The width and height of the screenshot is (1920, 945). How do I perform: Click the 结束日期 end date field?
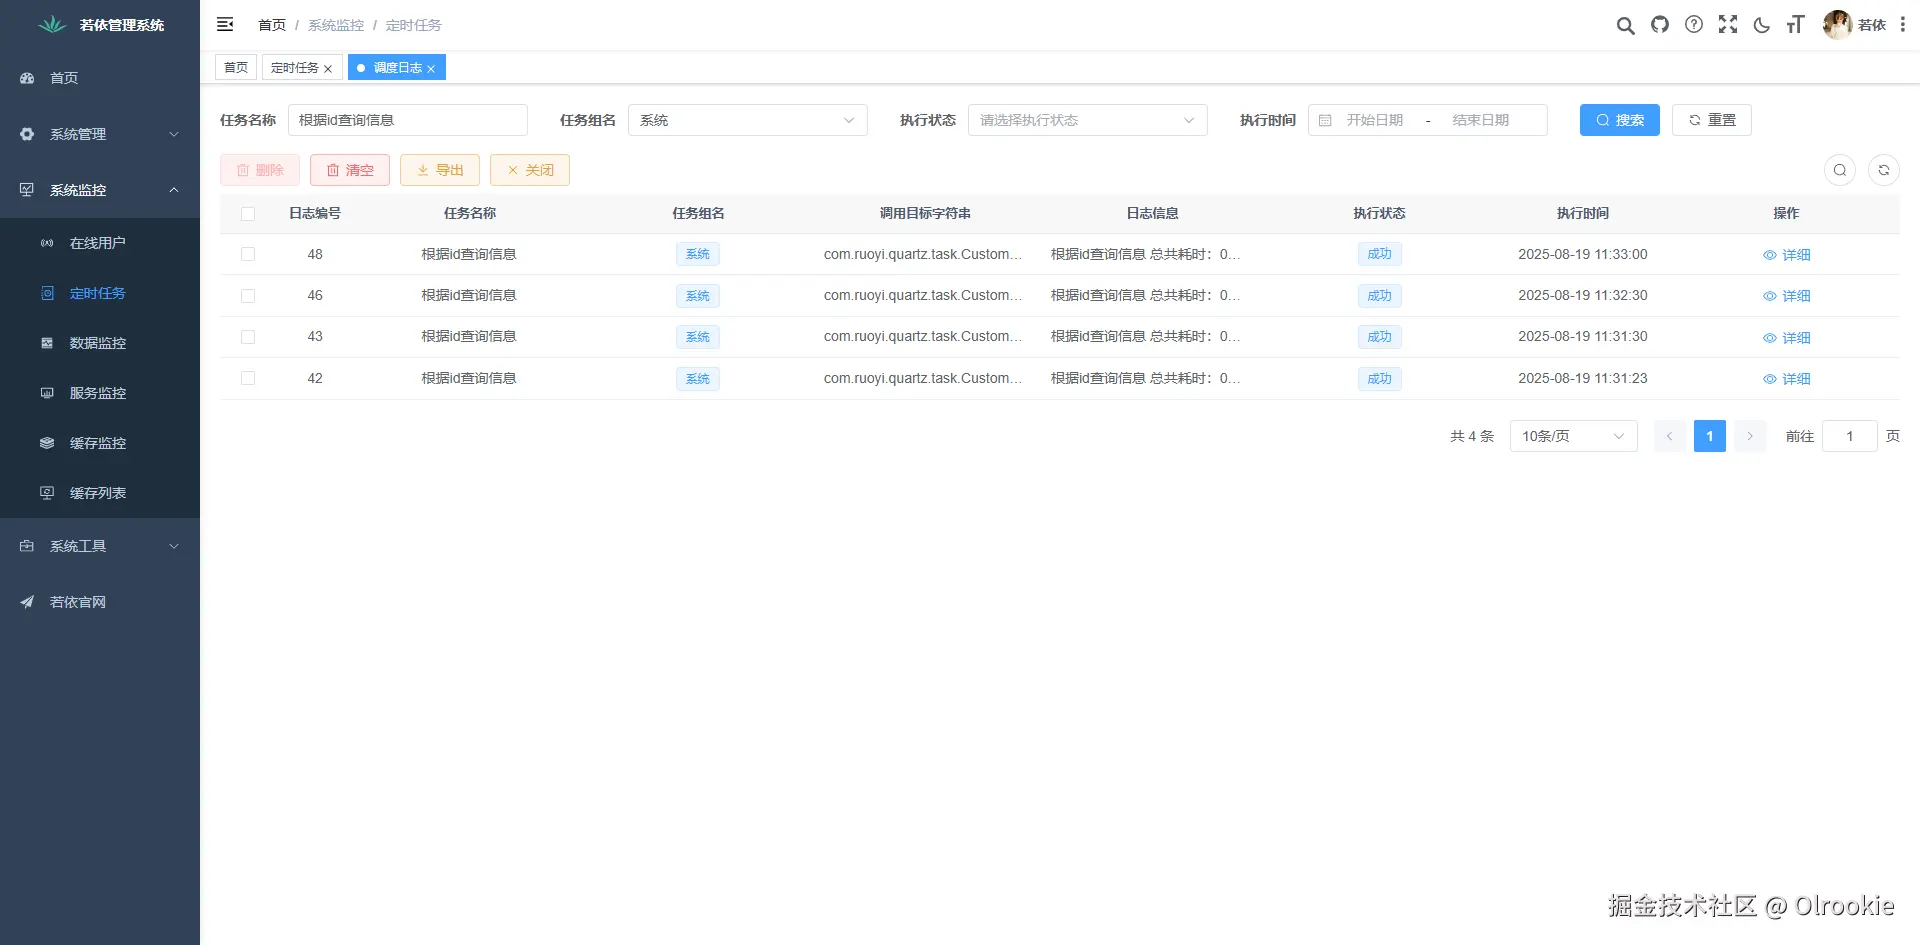[x=1481, y=120]
